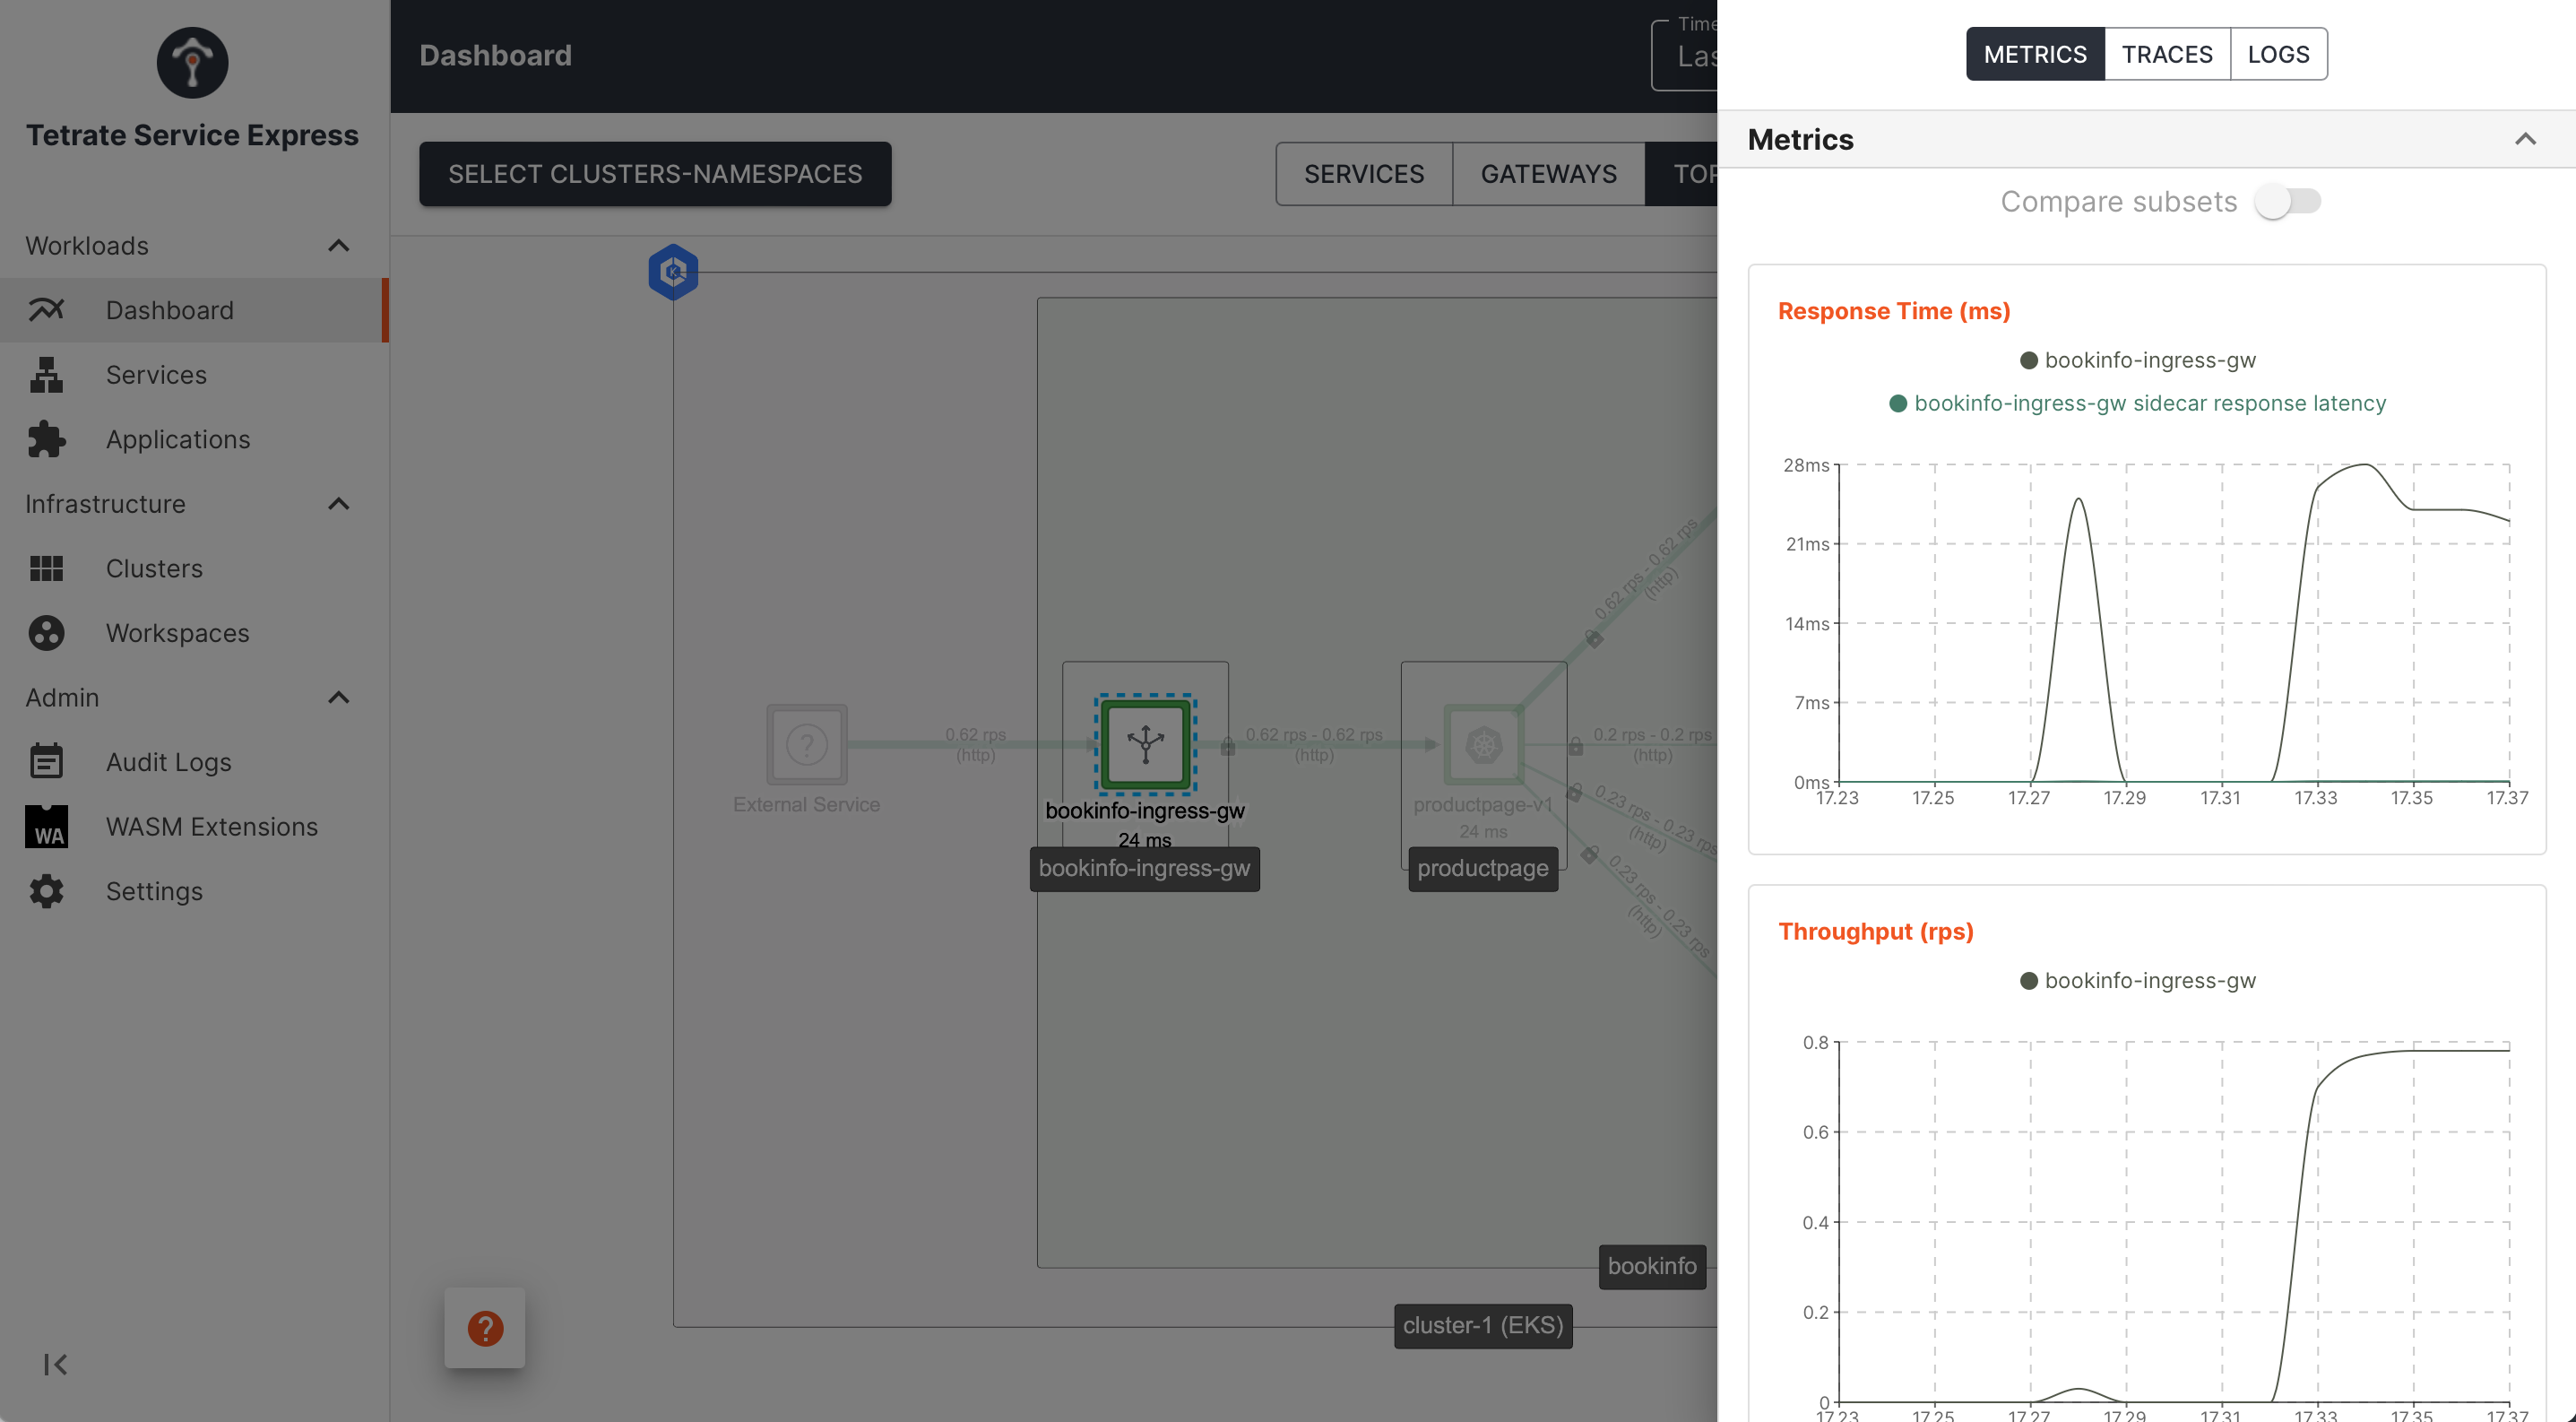Screen dimensions: 2576x1422
Task: Click the question mark help icon
Action: (x=487, y=1326)
